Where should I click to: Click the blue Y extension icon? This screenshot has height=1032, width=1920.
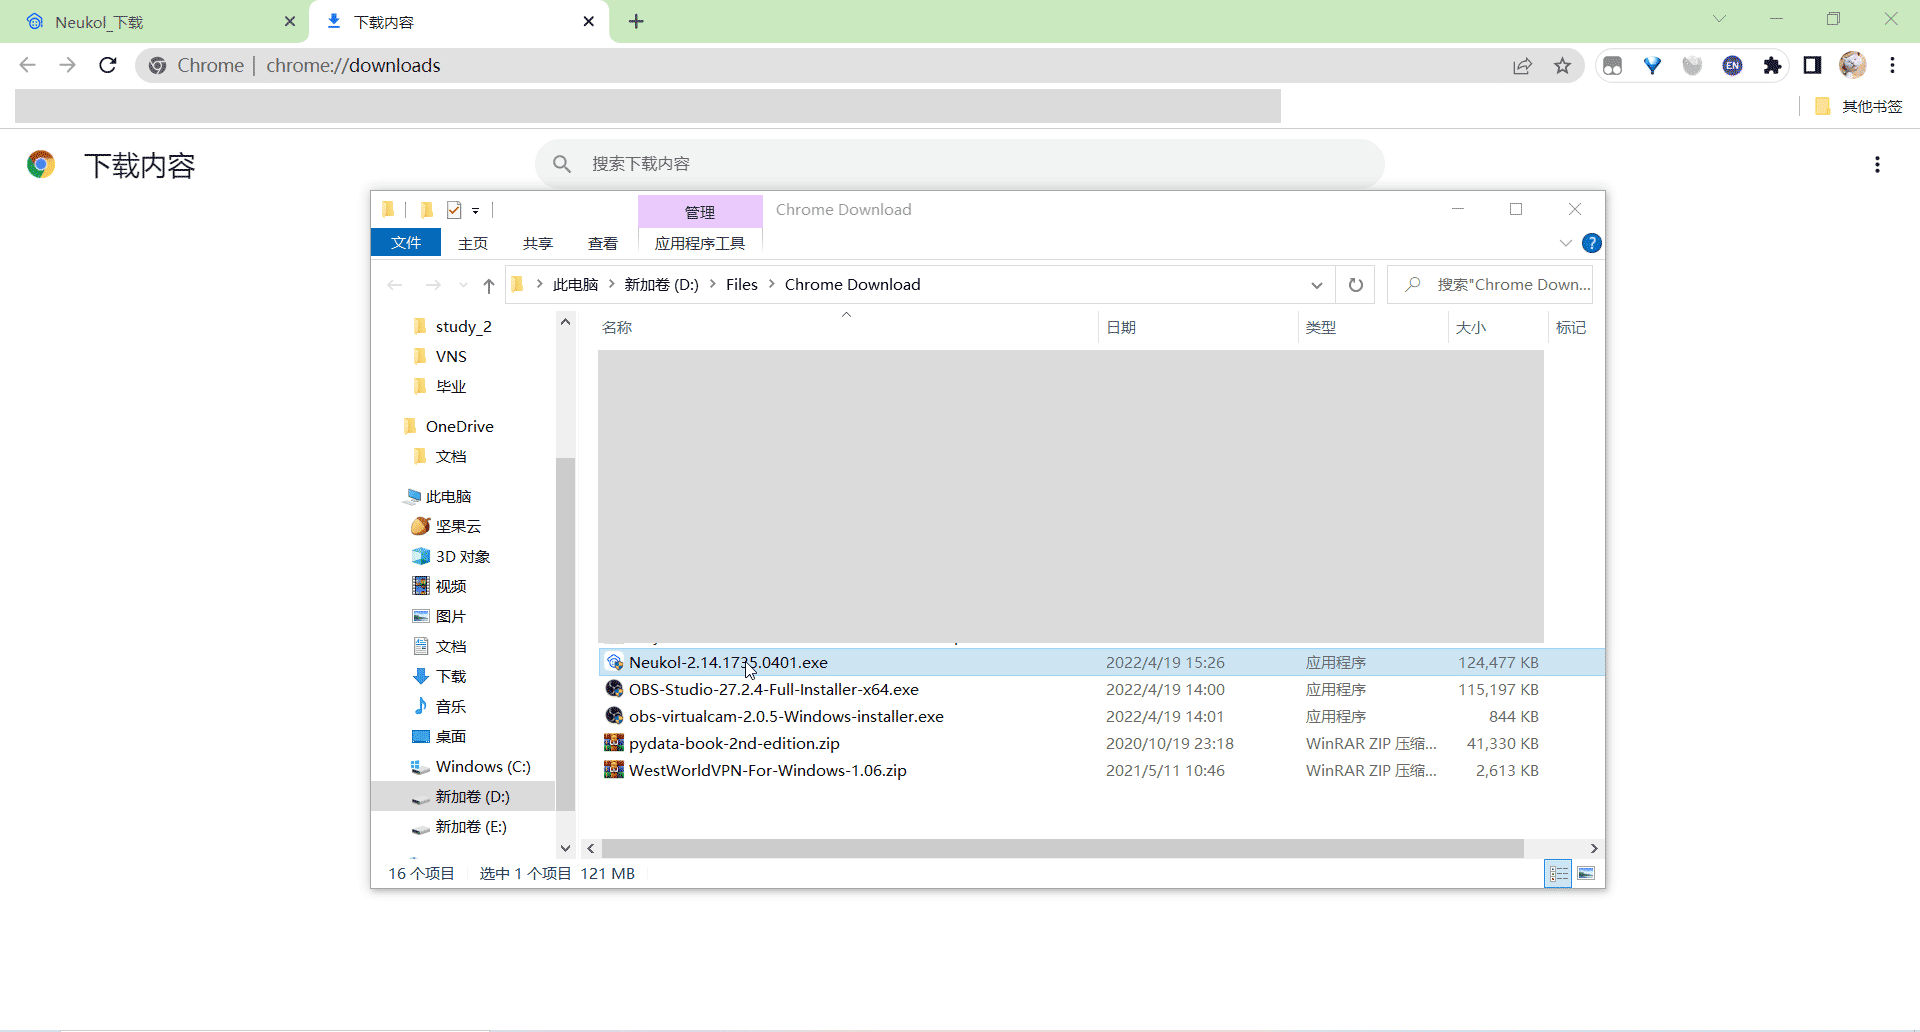click(1652, 66)
